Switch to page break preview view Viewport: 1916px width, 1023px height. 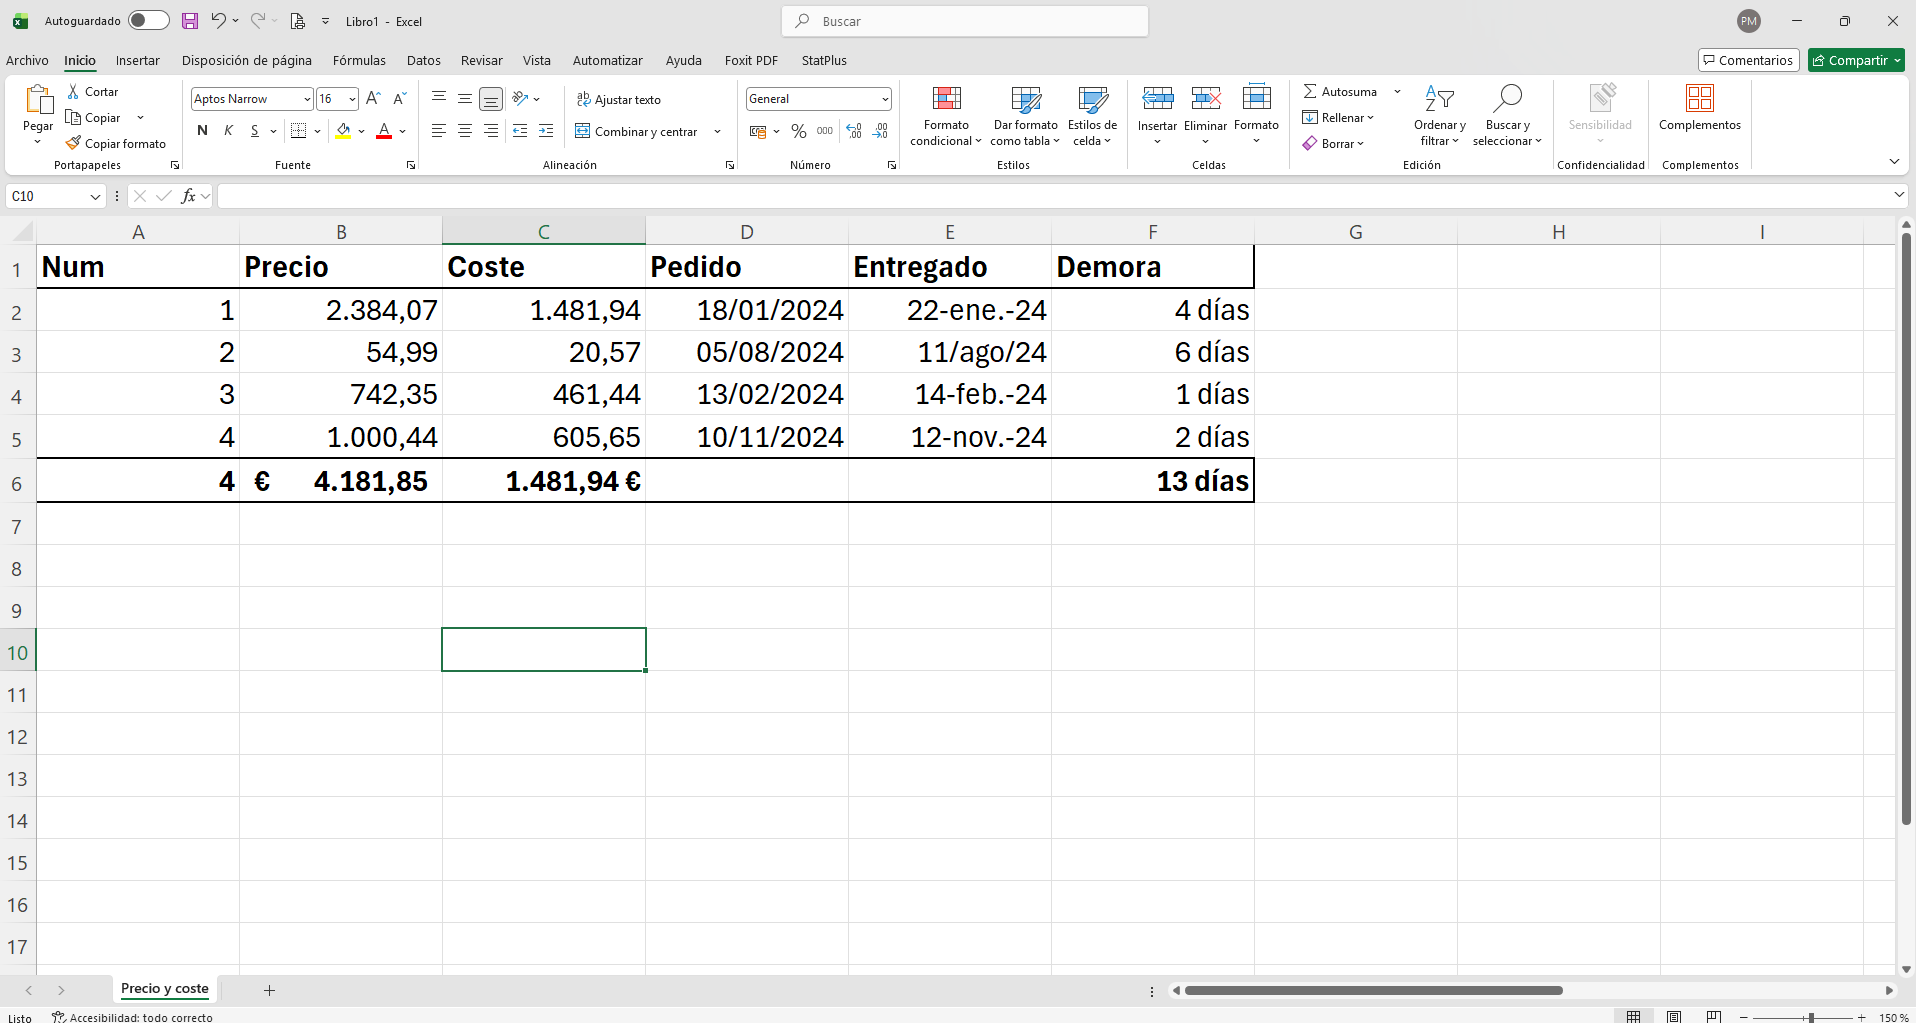coord(1714,1016)
